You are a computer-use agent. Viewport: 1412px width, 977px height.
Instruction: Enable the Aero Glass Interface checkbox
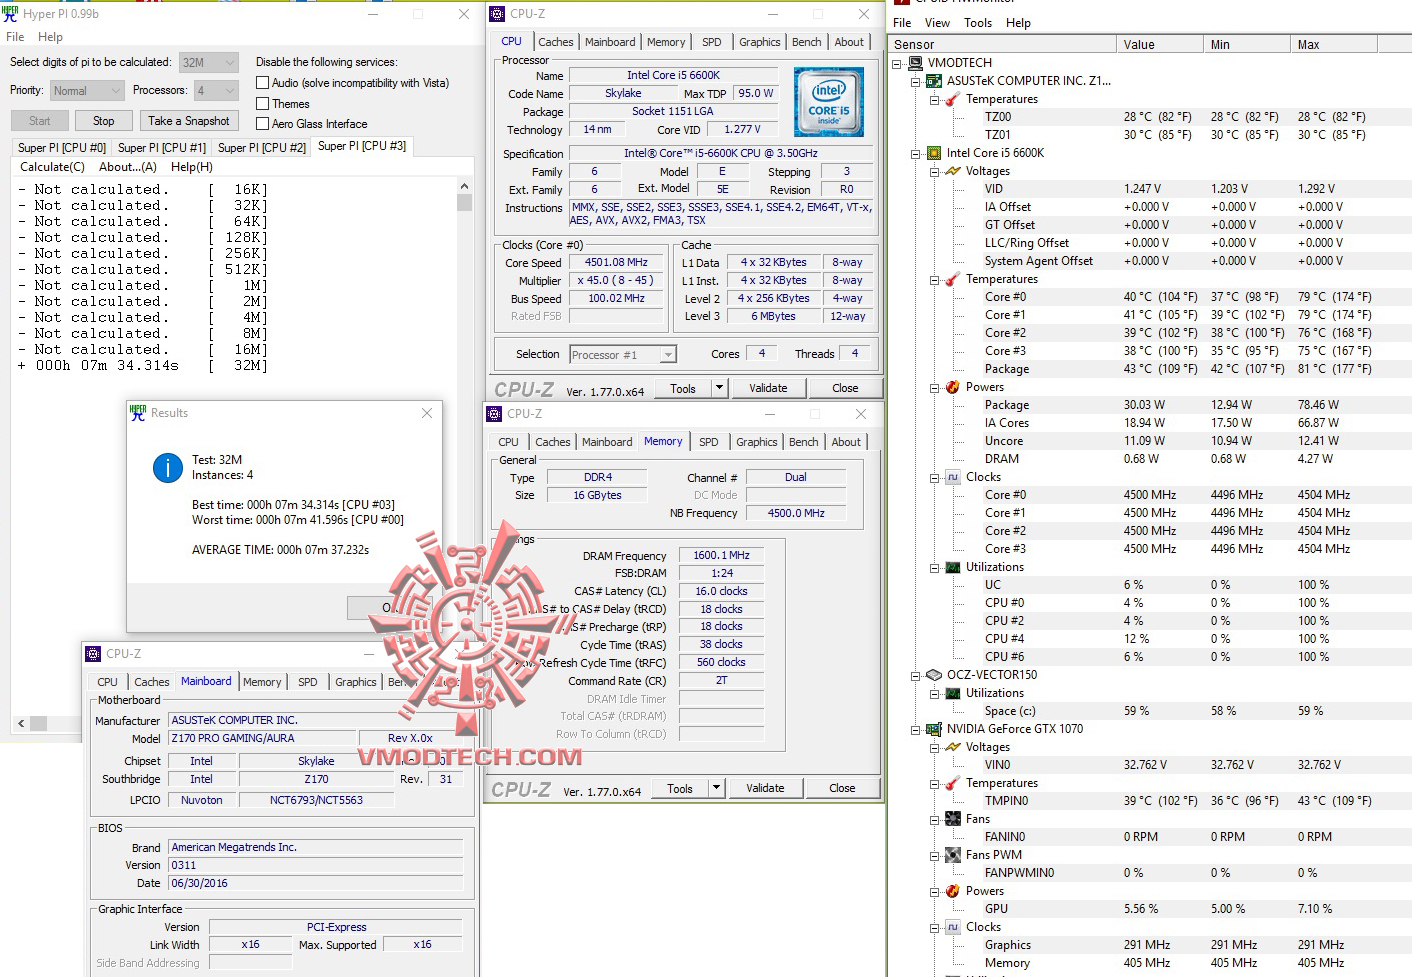(262, 123)
